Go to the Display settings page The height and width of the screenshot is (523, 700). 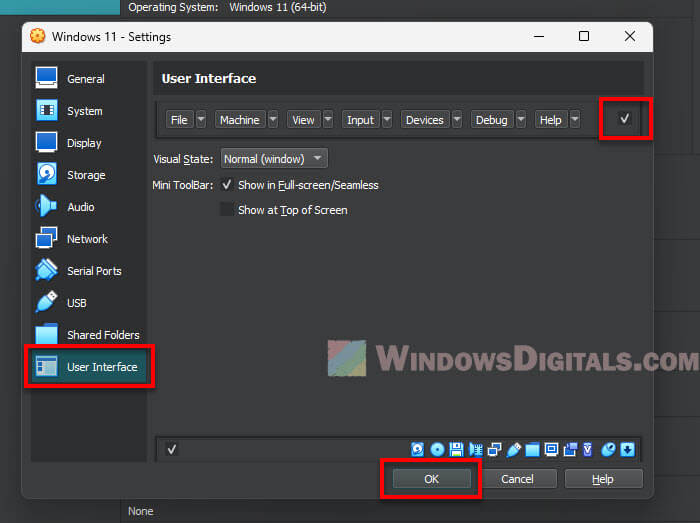point(88,143)
